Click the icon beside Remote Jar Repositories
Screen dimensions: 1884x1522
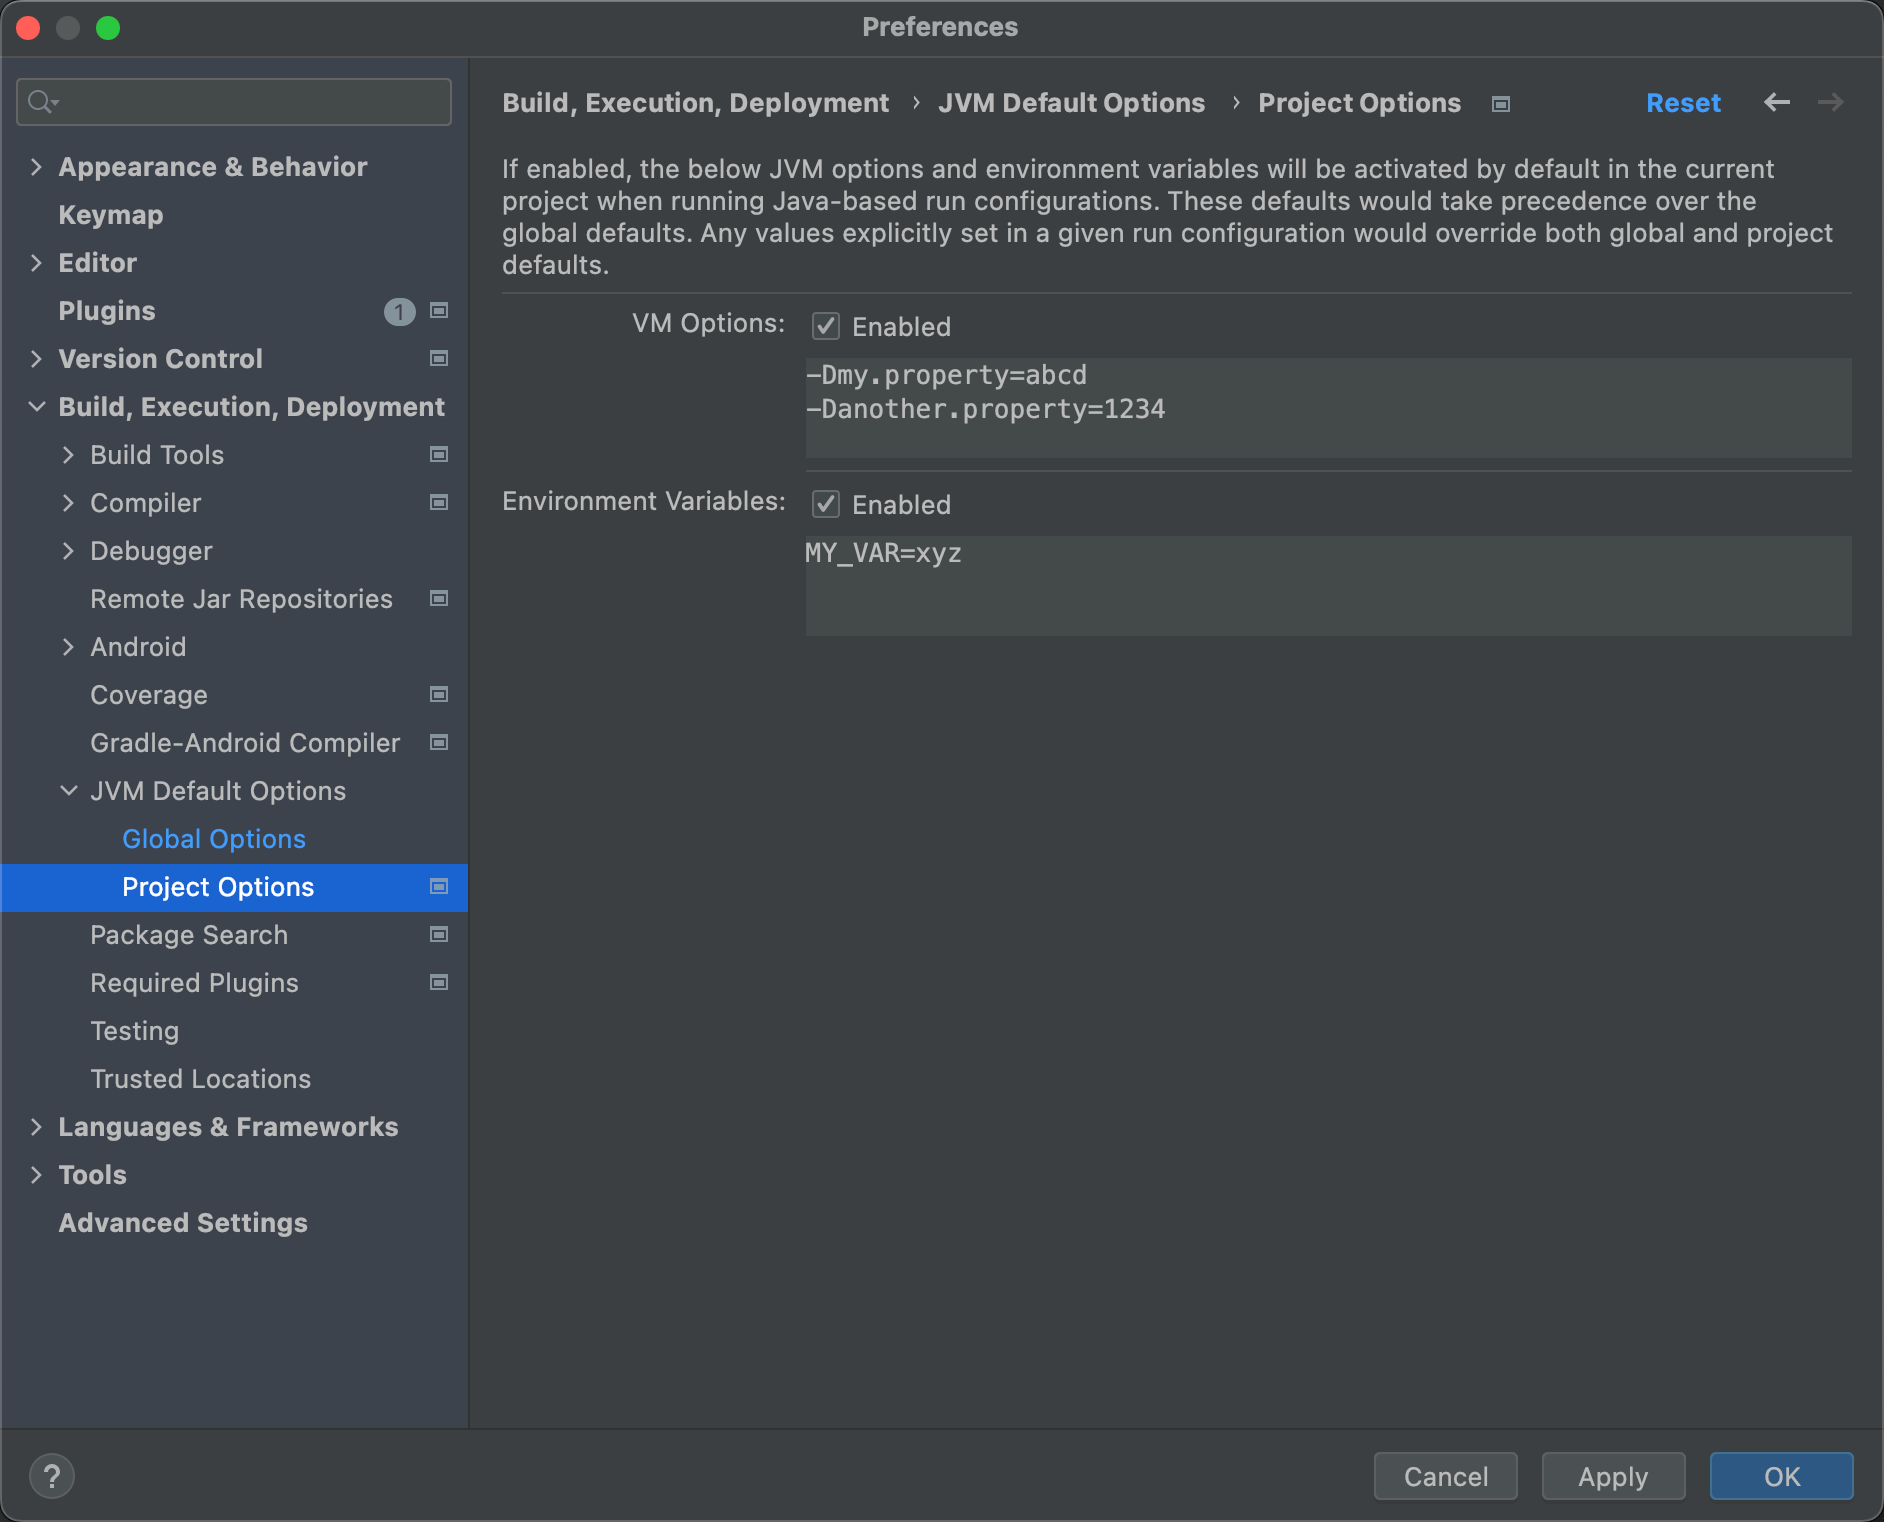click(x=438, y=598)
